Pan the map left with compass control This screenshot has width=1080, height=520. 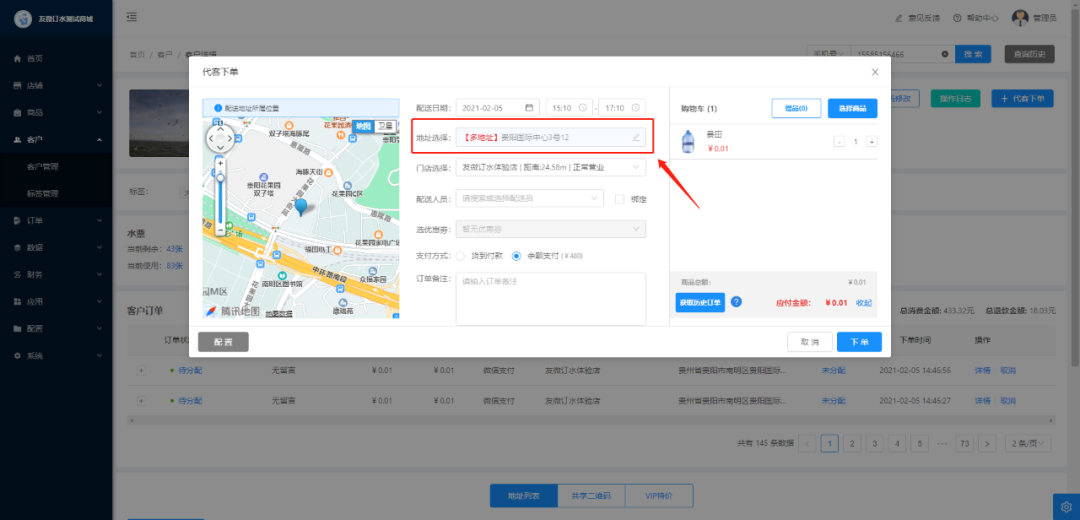click(211, 138)
